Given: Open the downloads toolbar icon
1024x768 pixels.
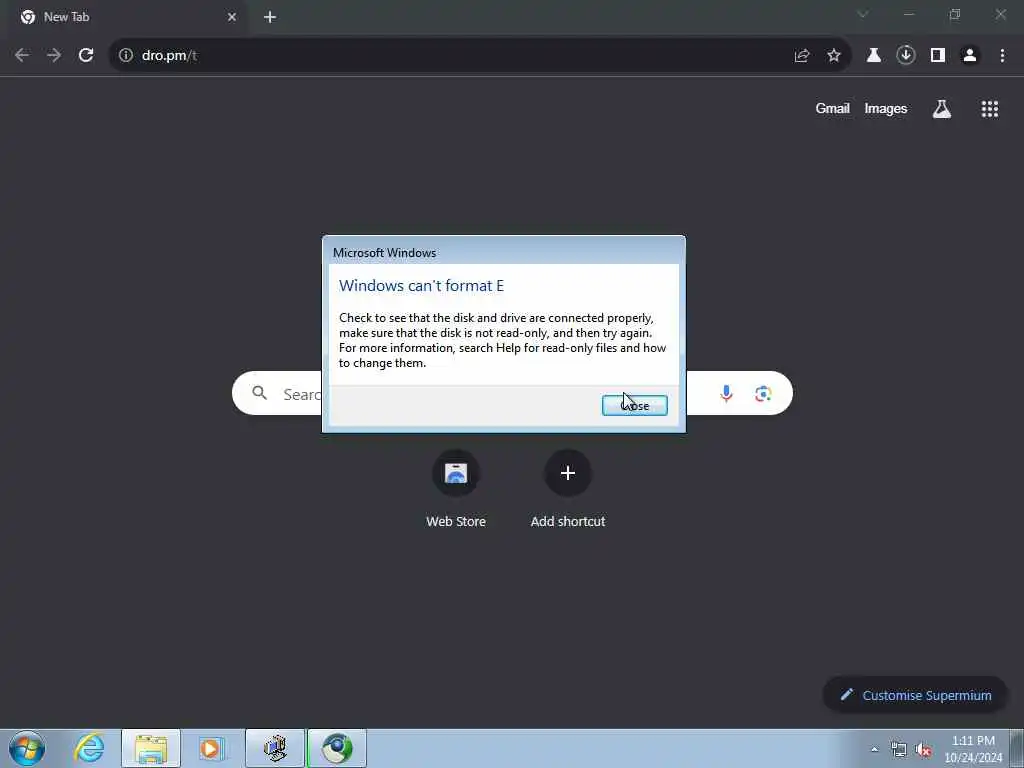Looking at the screenshot, I should point(906,56).
